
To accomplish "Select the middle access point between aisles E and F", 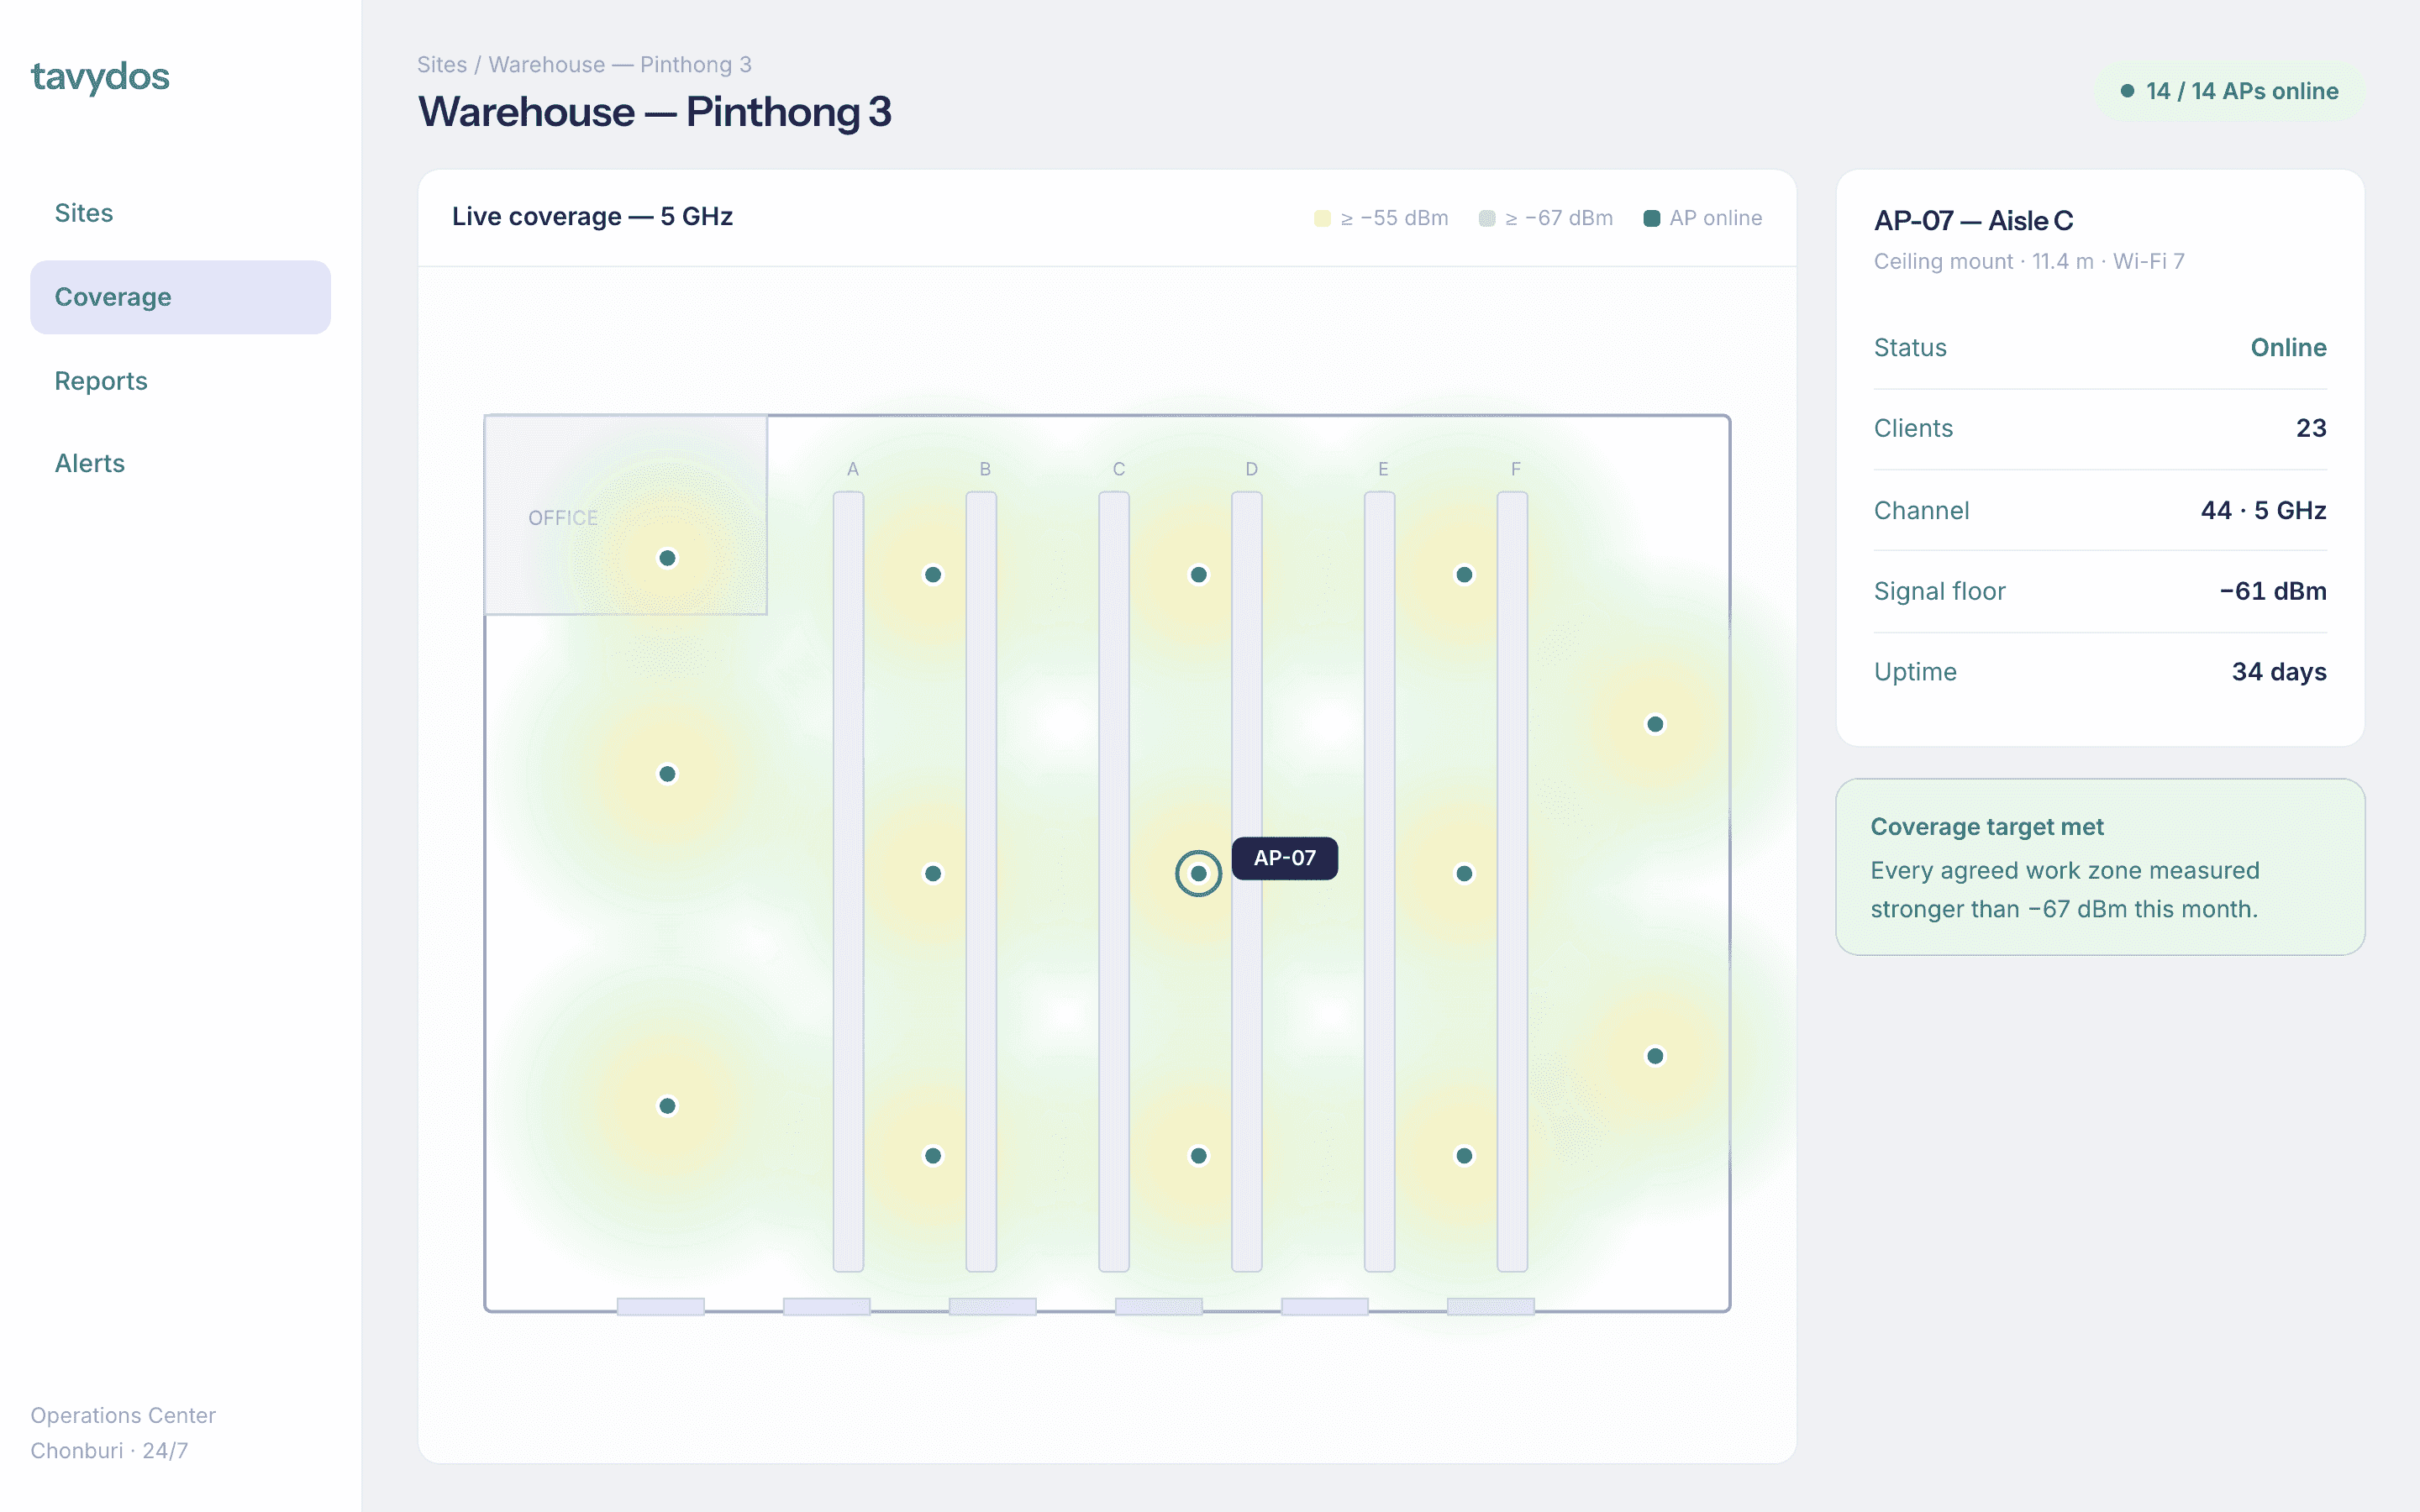I will coord(1464,874).
